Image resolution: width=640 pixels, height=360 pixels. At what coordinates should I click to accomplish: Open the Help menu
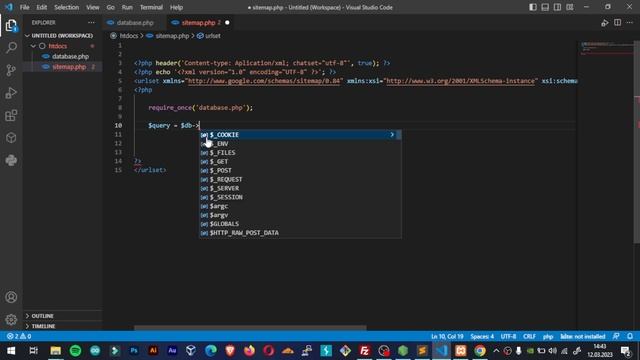(176, 7)
